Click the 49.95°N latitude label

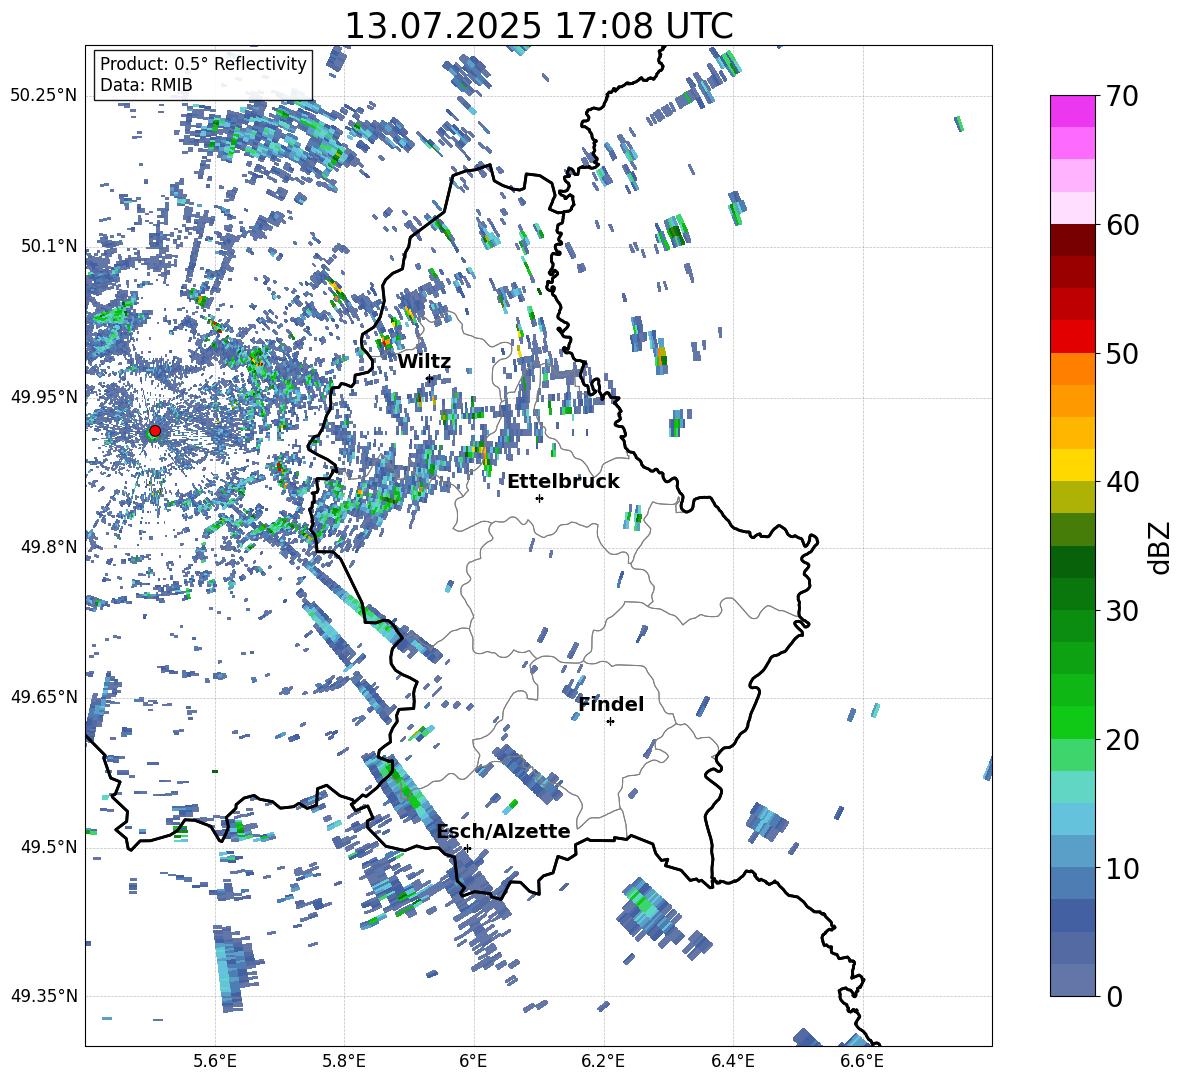[x=44, y=396]
